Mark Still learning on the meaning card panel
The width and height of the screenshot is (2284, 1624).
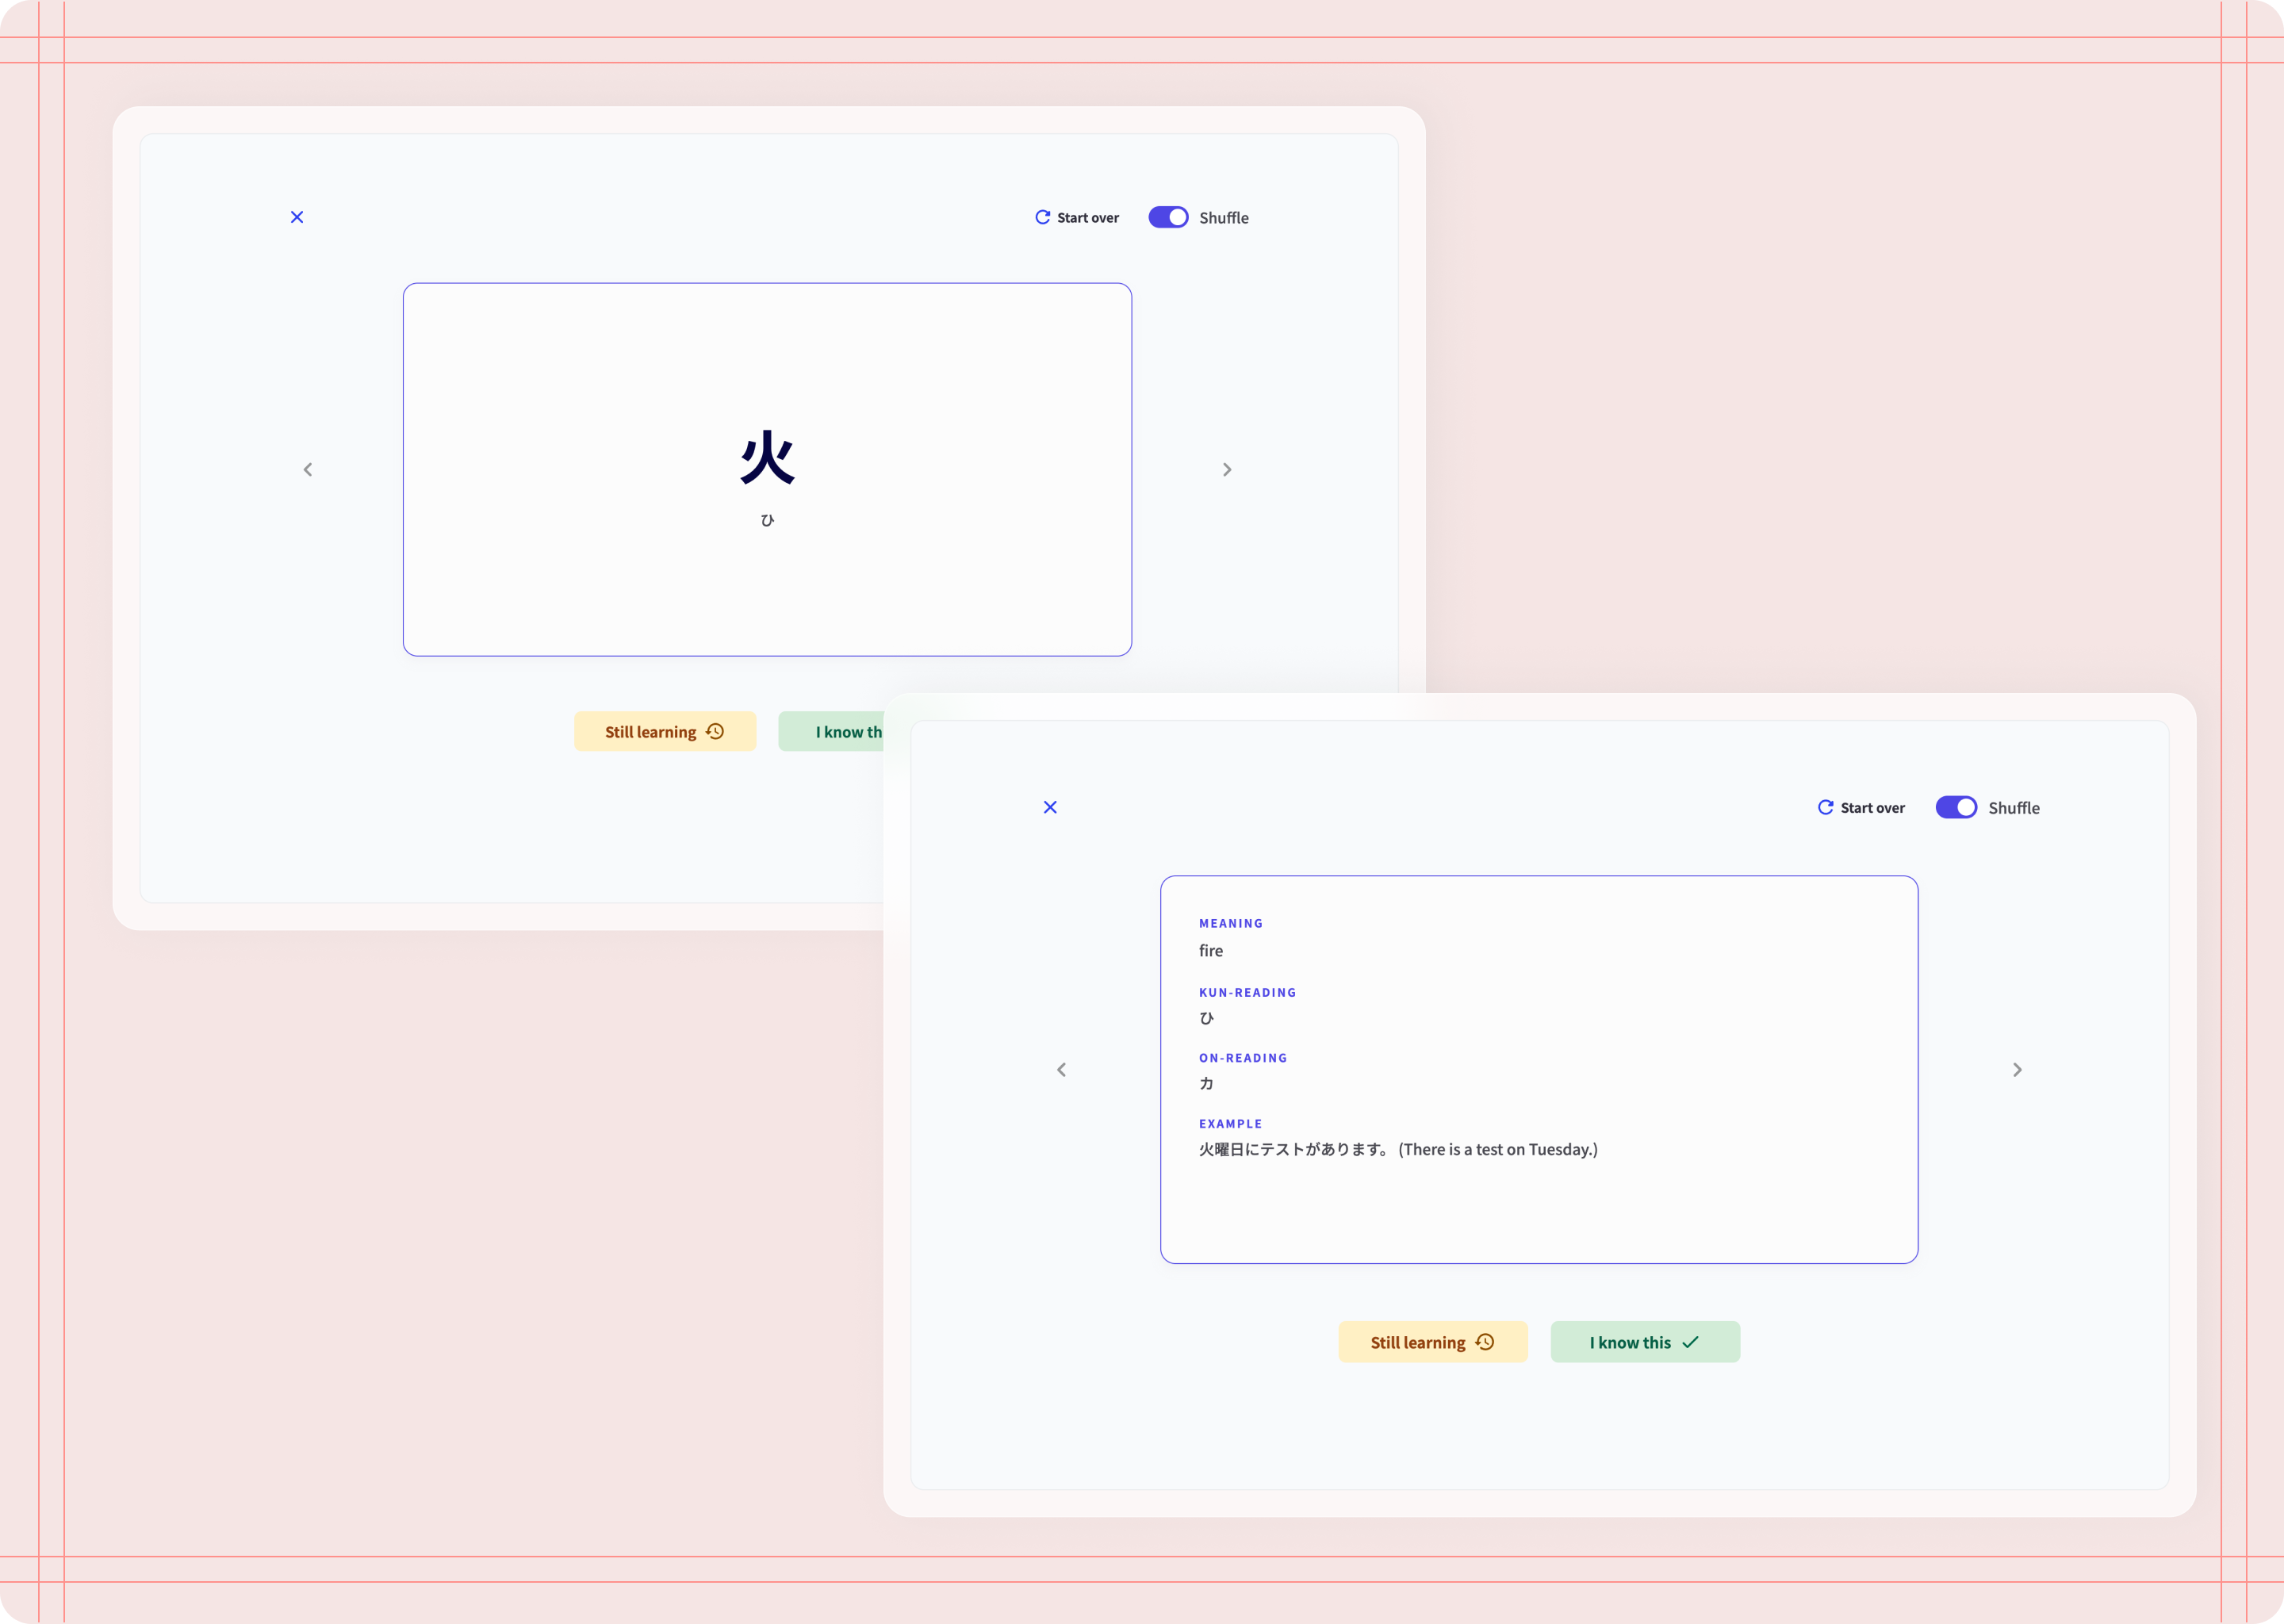click(1432, 1342)
